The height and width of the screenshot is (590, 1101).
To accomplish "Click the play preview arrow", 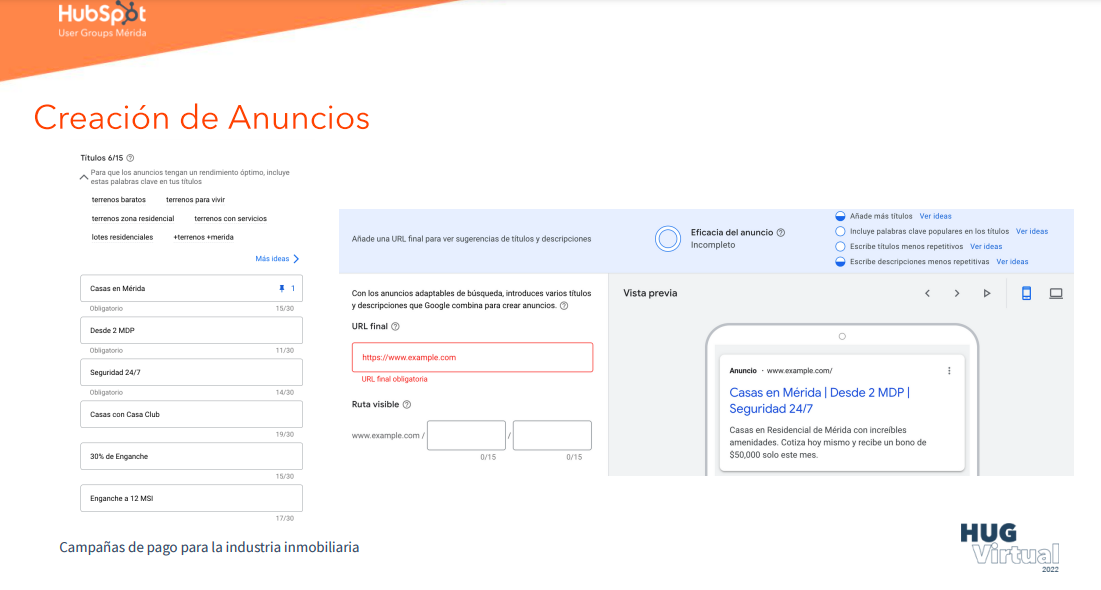I will click(986, 293).
